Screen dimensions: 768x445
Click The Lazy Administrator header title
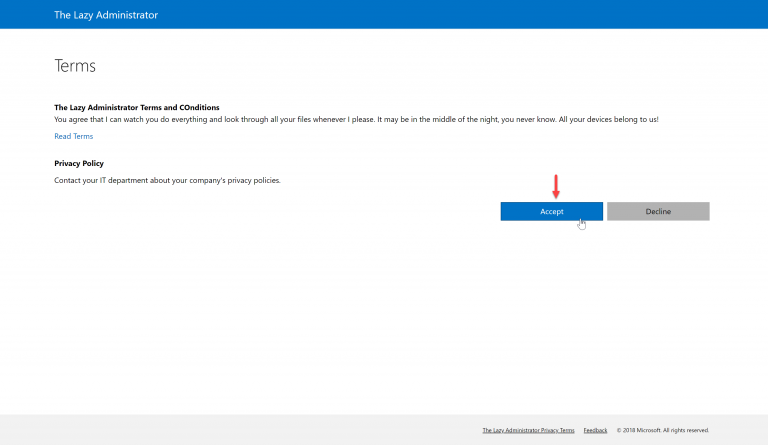pyautogui.click(x=106, y=15)
